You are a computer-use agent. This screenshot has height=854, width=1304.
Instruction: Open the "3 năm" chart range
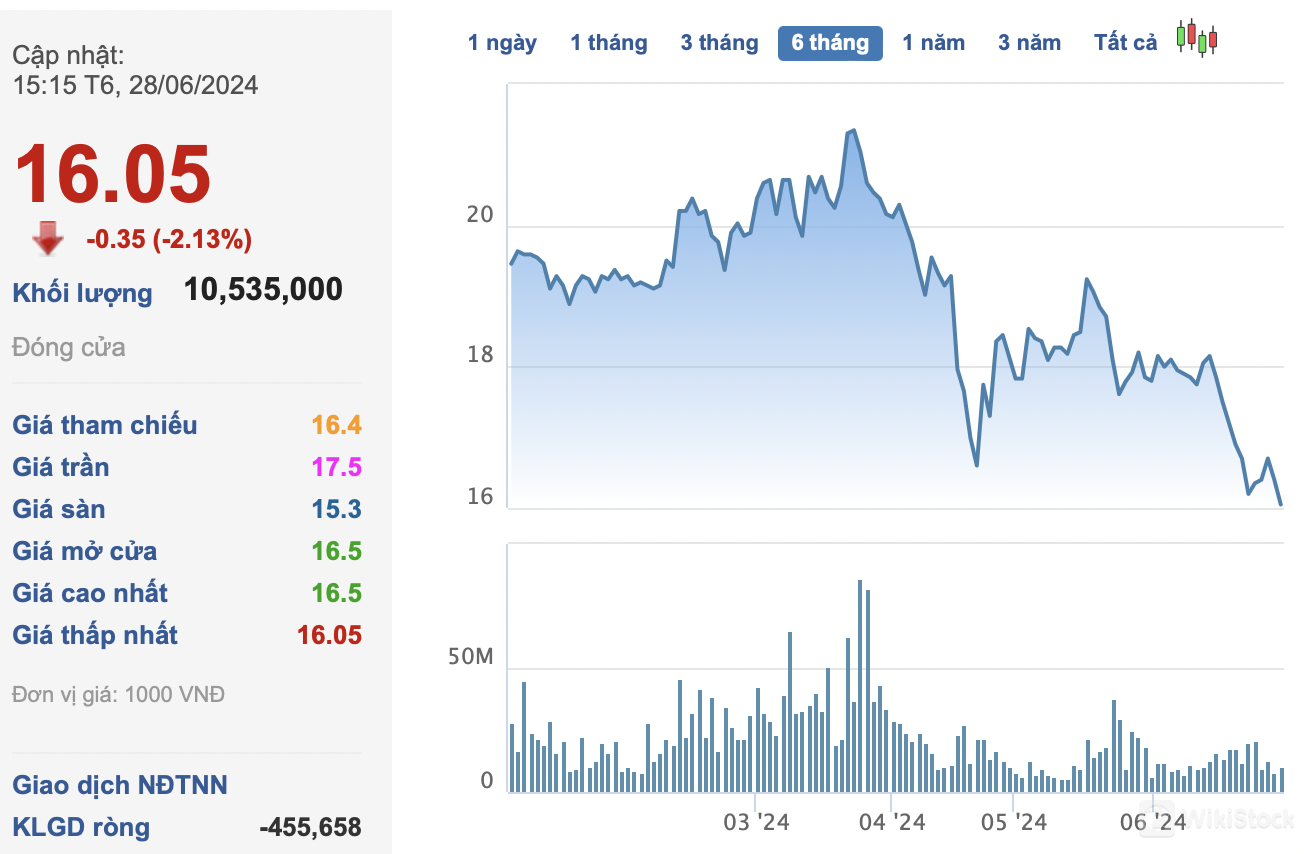[x=1029, y=43]
